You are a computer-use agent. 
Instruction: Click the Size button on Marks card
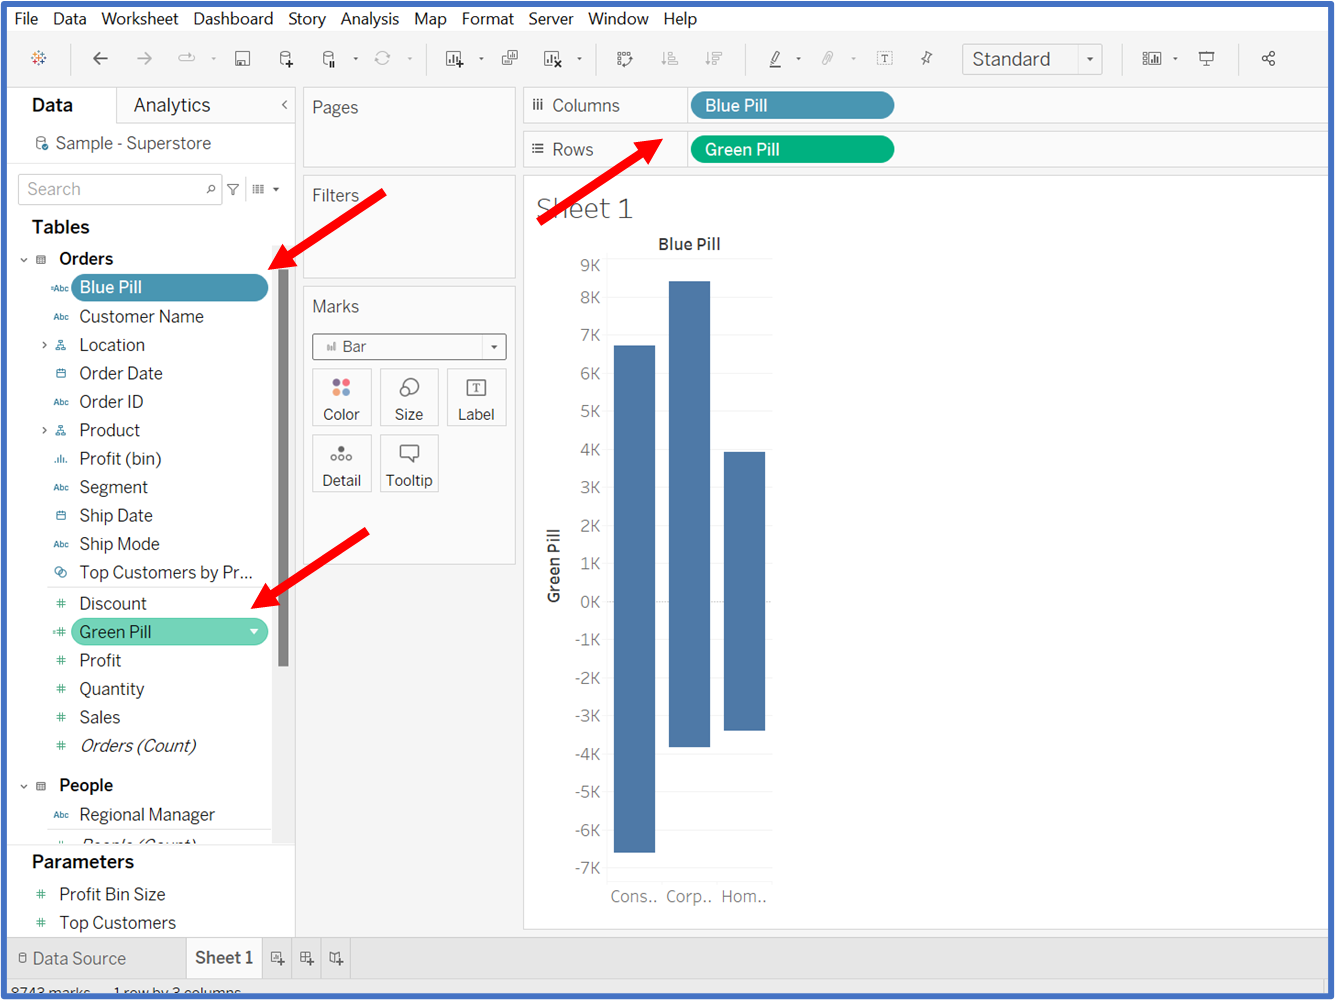pos(409,398)
